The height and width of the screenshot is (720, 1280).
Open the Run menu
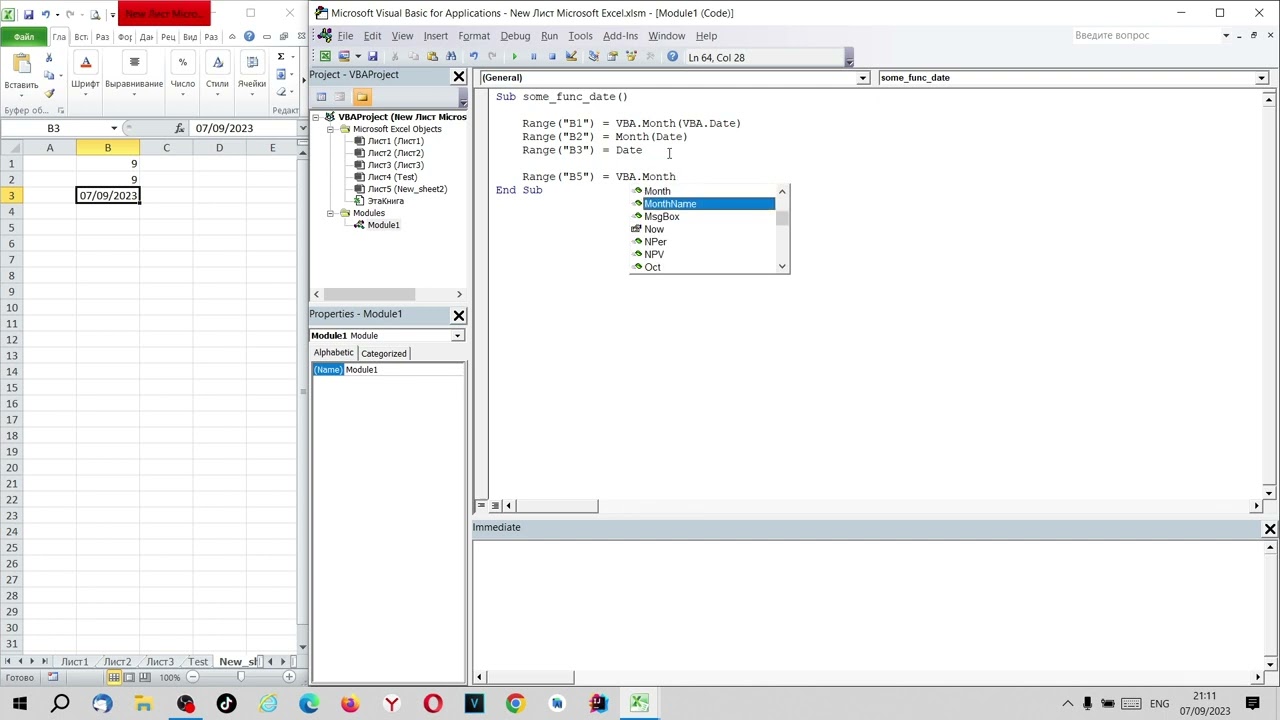pos(549,36)
